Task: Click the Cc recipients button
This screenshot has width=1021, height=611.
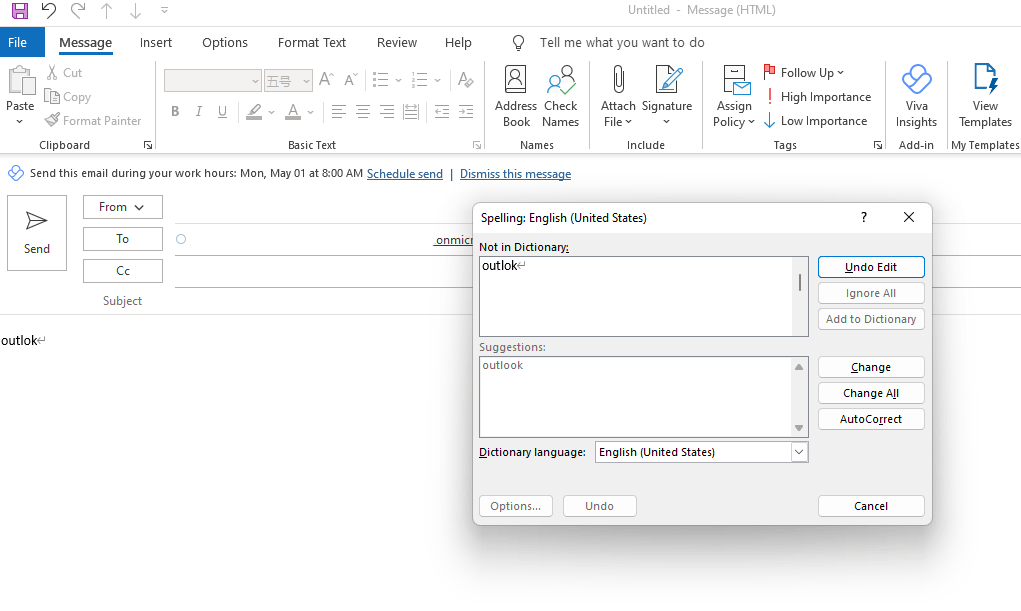Action: point(122,271)
